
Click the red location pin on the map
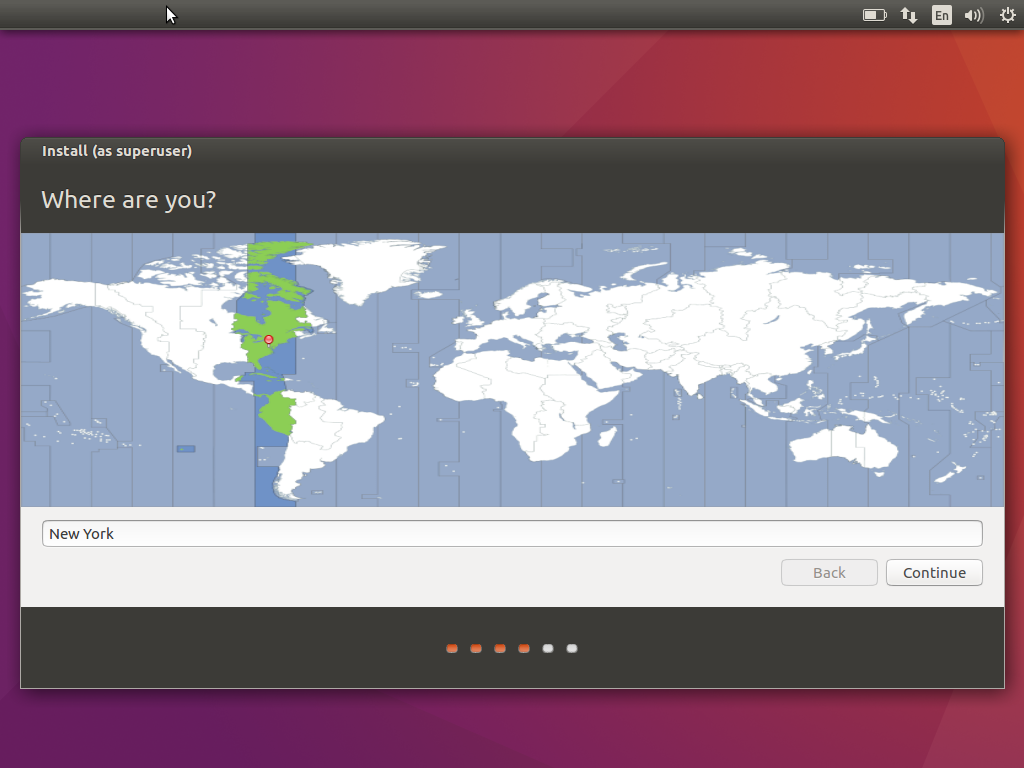point(268,340)
